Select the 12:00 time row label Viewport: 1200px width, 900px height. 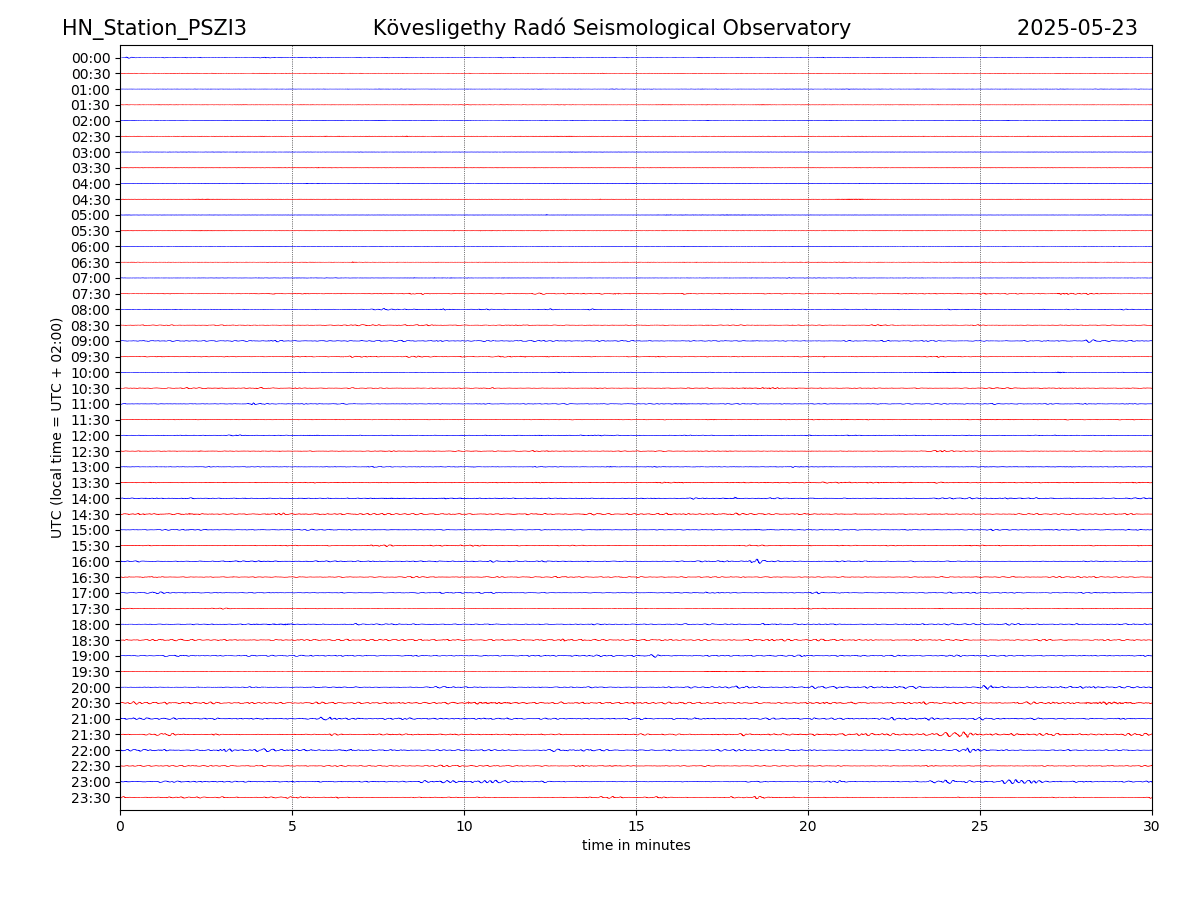point(90,436)
